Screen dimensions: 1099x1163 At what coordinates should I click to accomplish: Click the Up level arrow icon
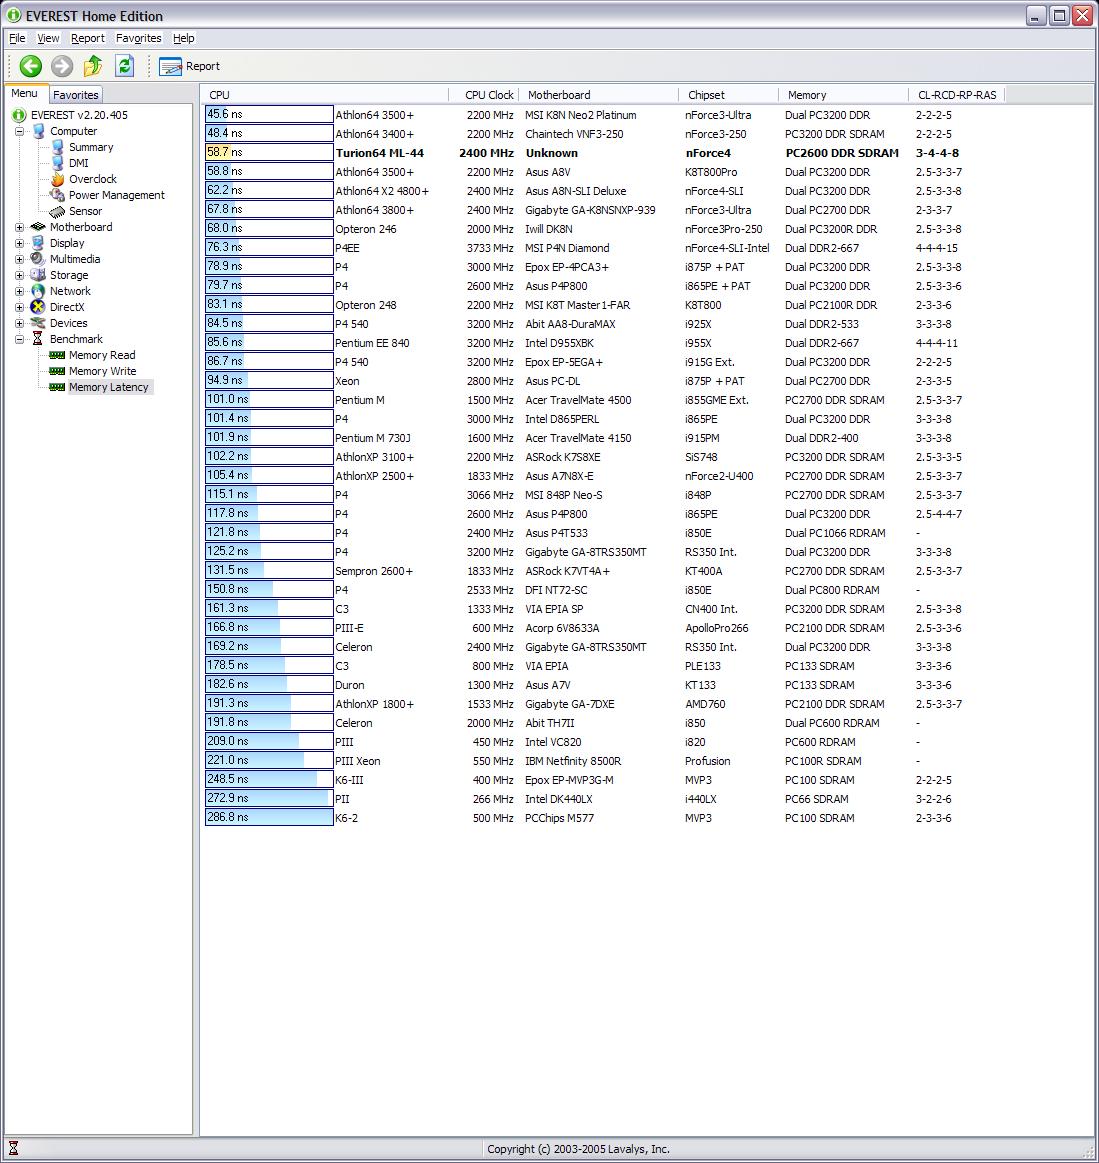93,66
